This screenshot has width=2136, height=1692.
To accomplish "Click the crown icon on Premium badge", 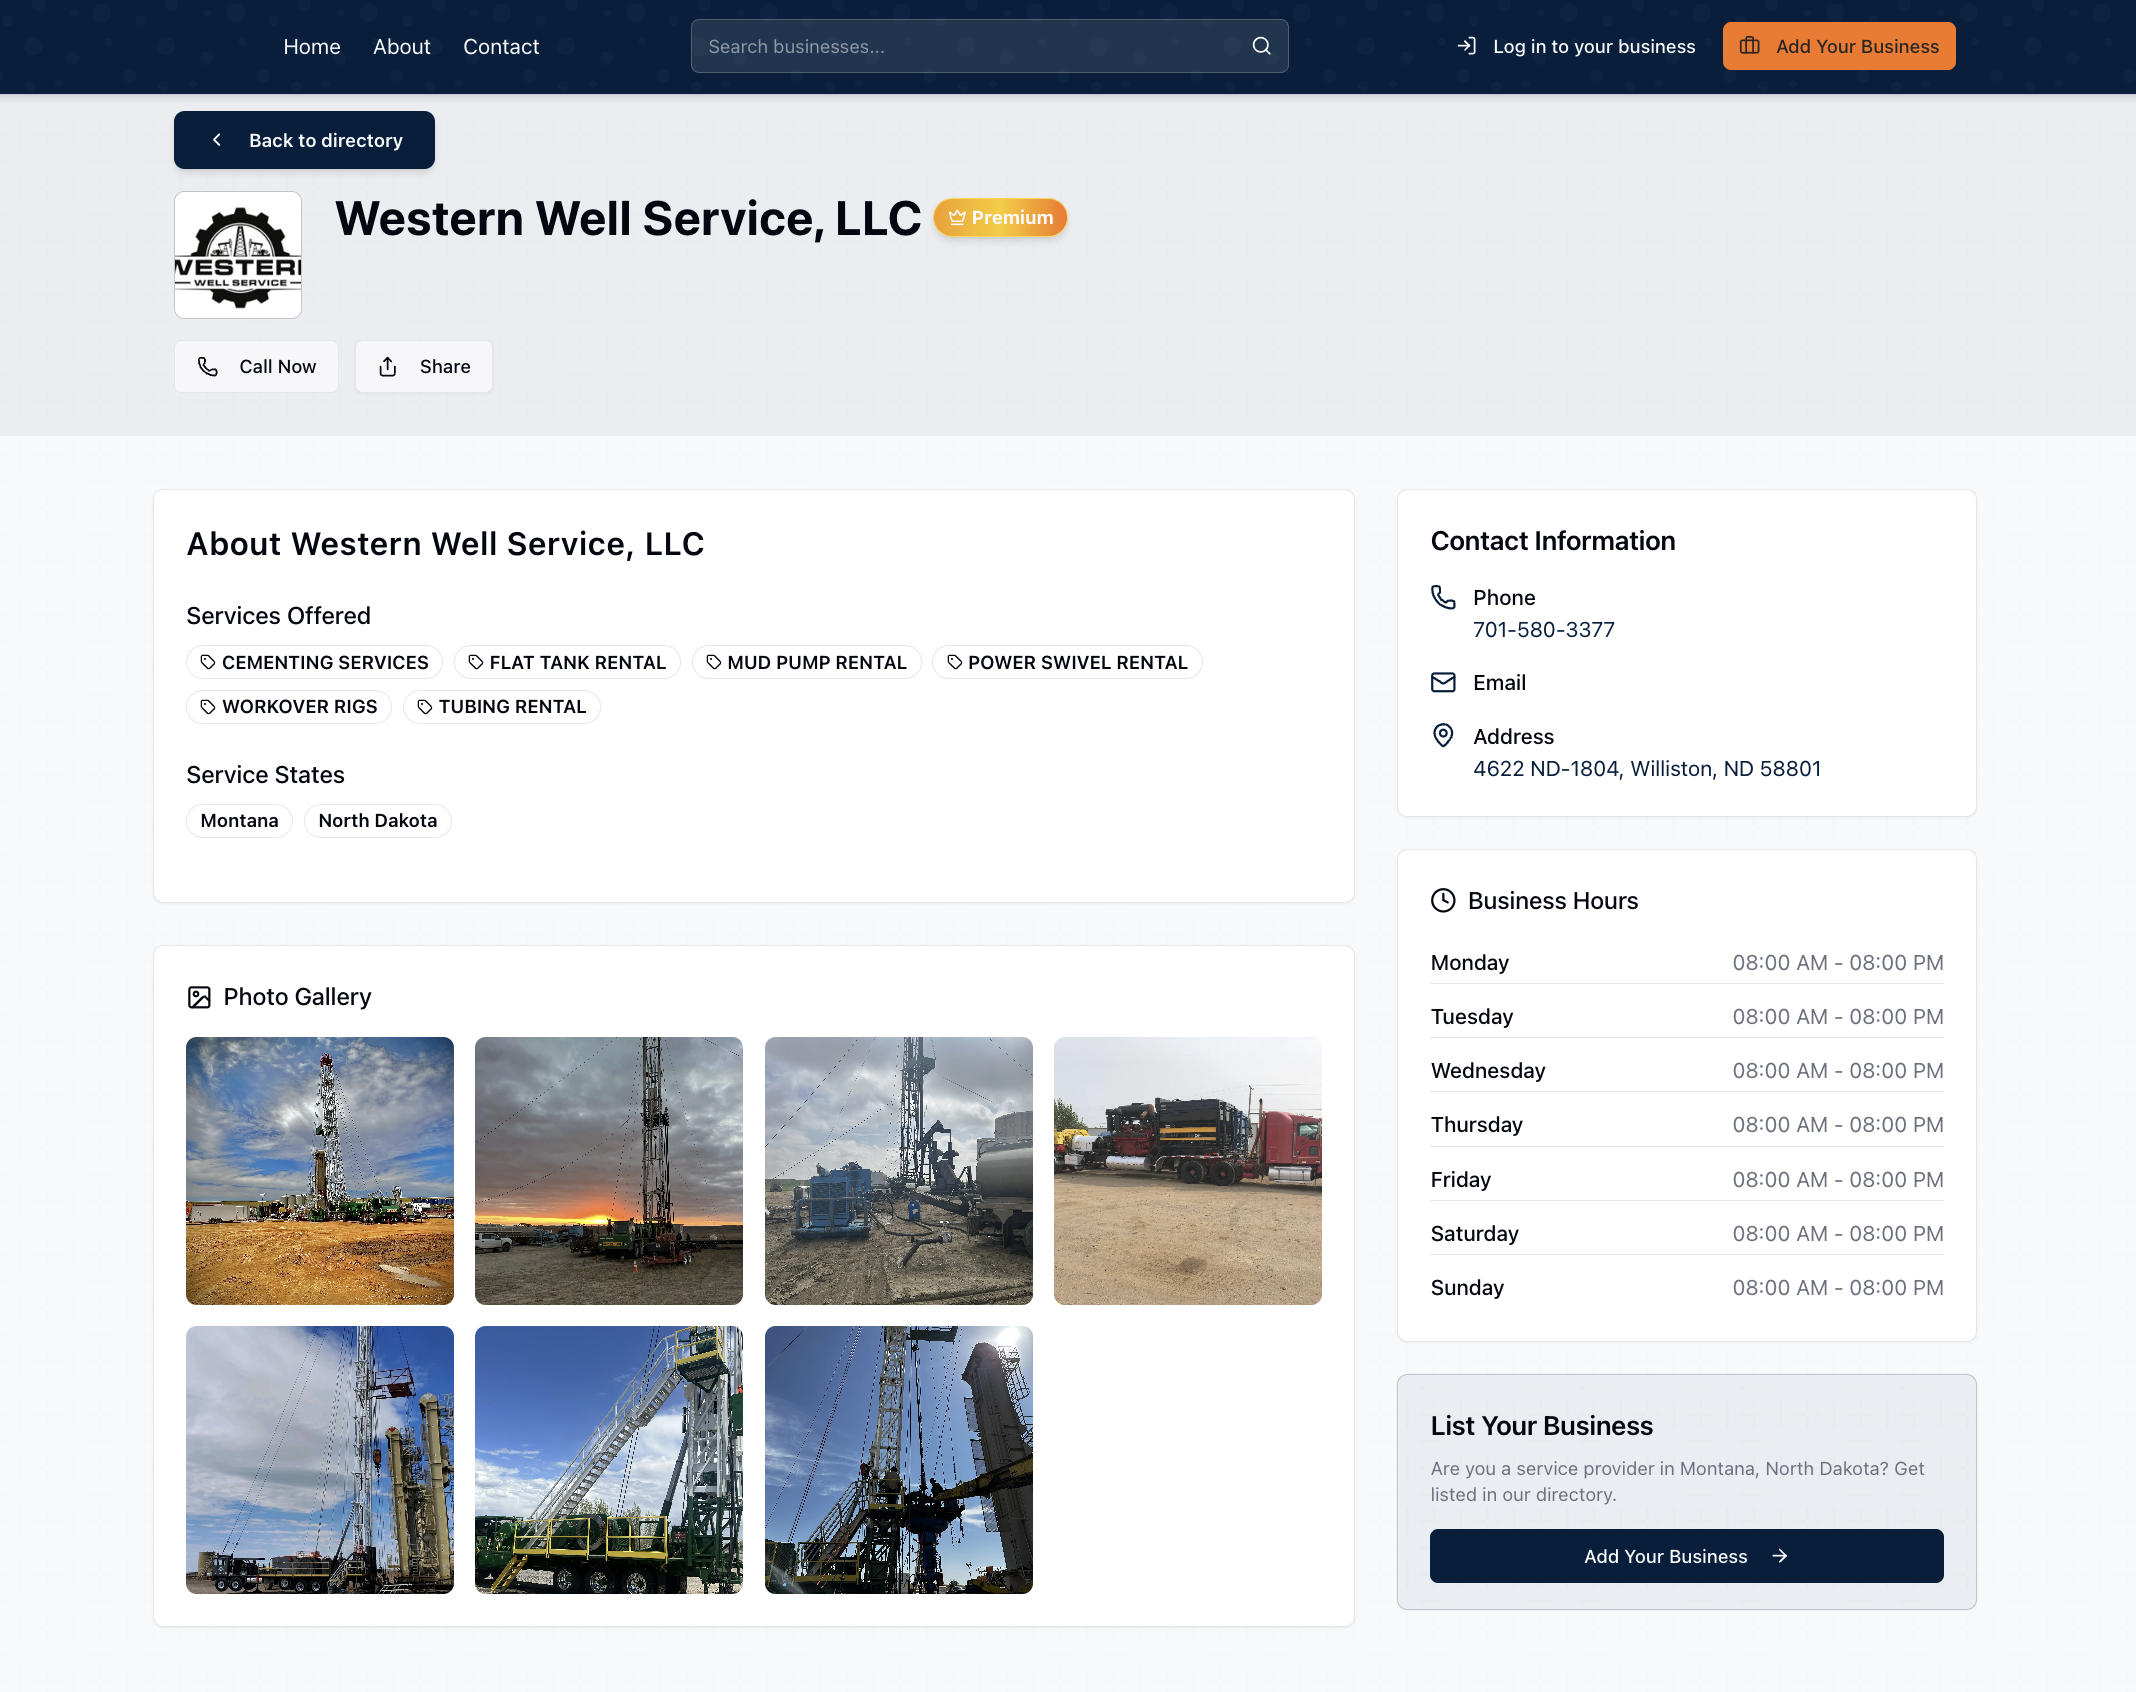I will (x=957, y=217).
